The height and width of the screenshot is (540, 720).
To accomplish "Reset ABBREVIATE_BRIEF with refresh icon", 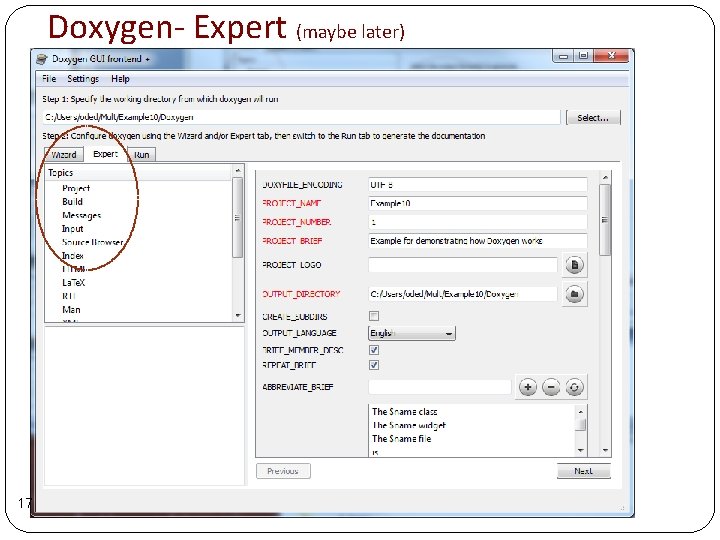I will coord(574,387).
